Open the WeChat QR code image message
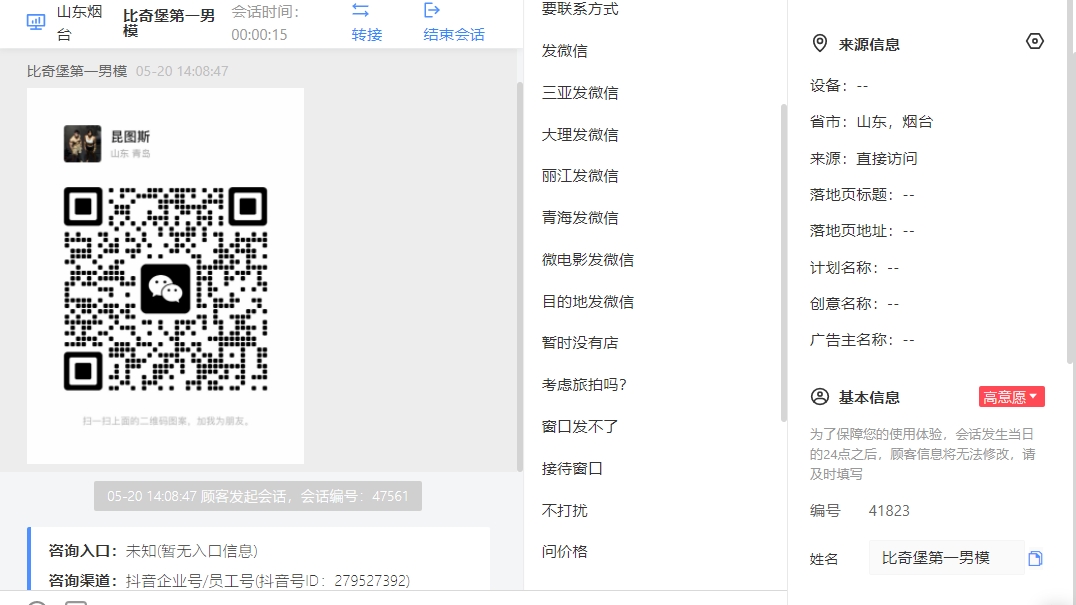The image size is (1076, 605). (165, 276)
